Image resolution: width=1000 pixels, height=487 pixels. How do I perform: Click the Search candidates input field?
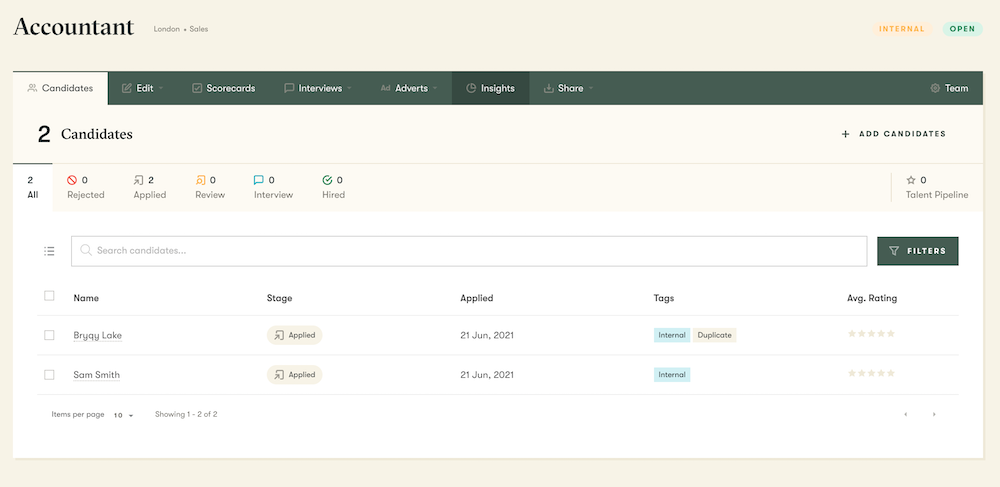click(470, 251)
